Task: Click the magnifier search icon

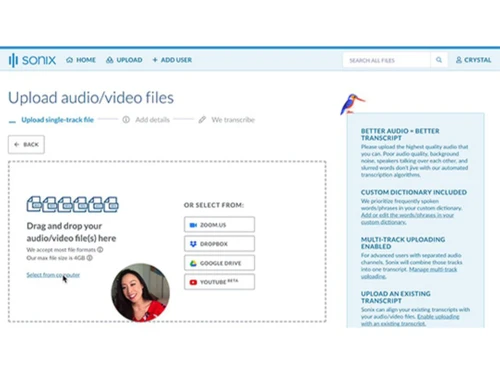Action: [x=439, y=60]
